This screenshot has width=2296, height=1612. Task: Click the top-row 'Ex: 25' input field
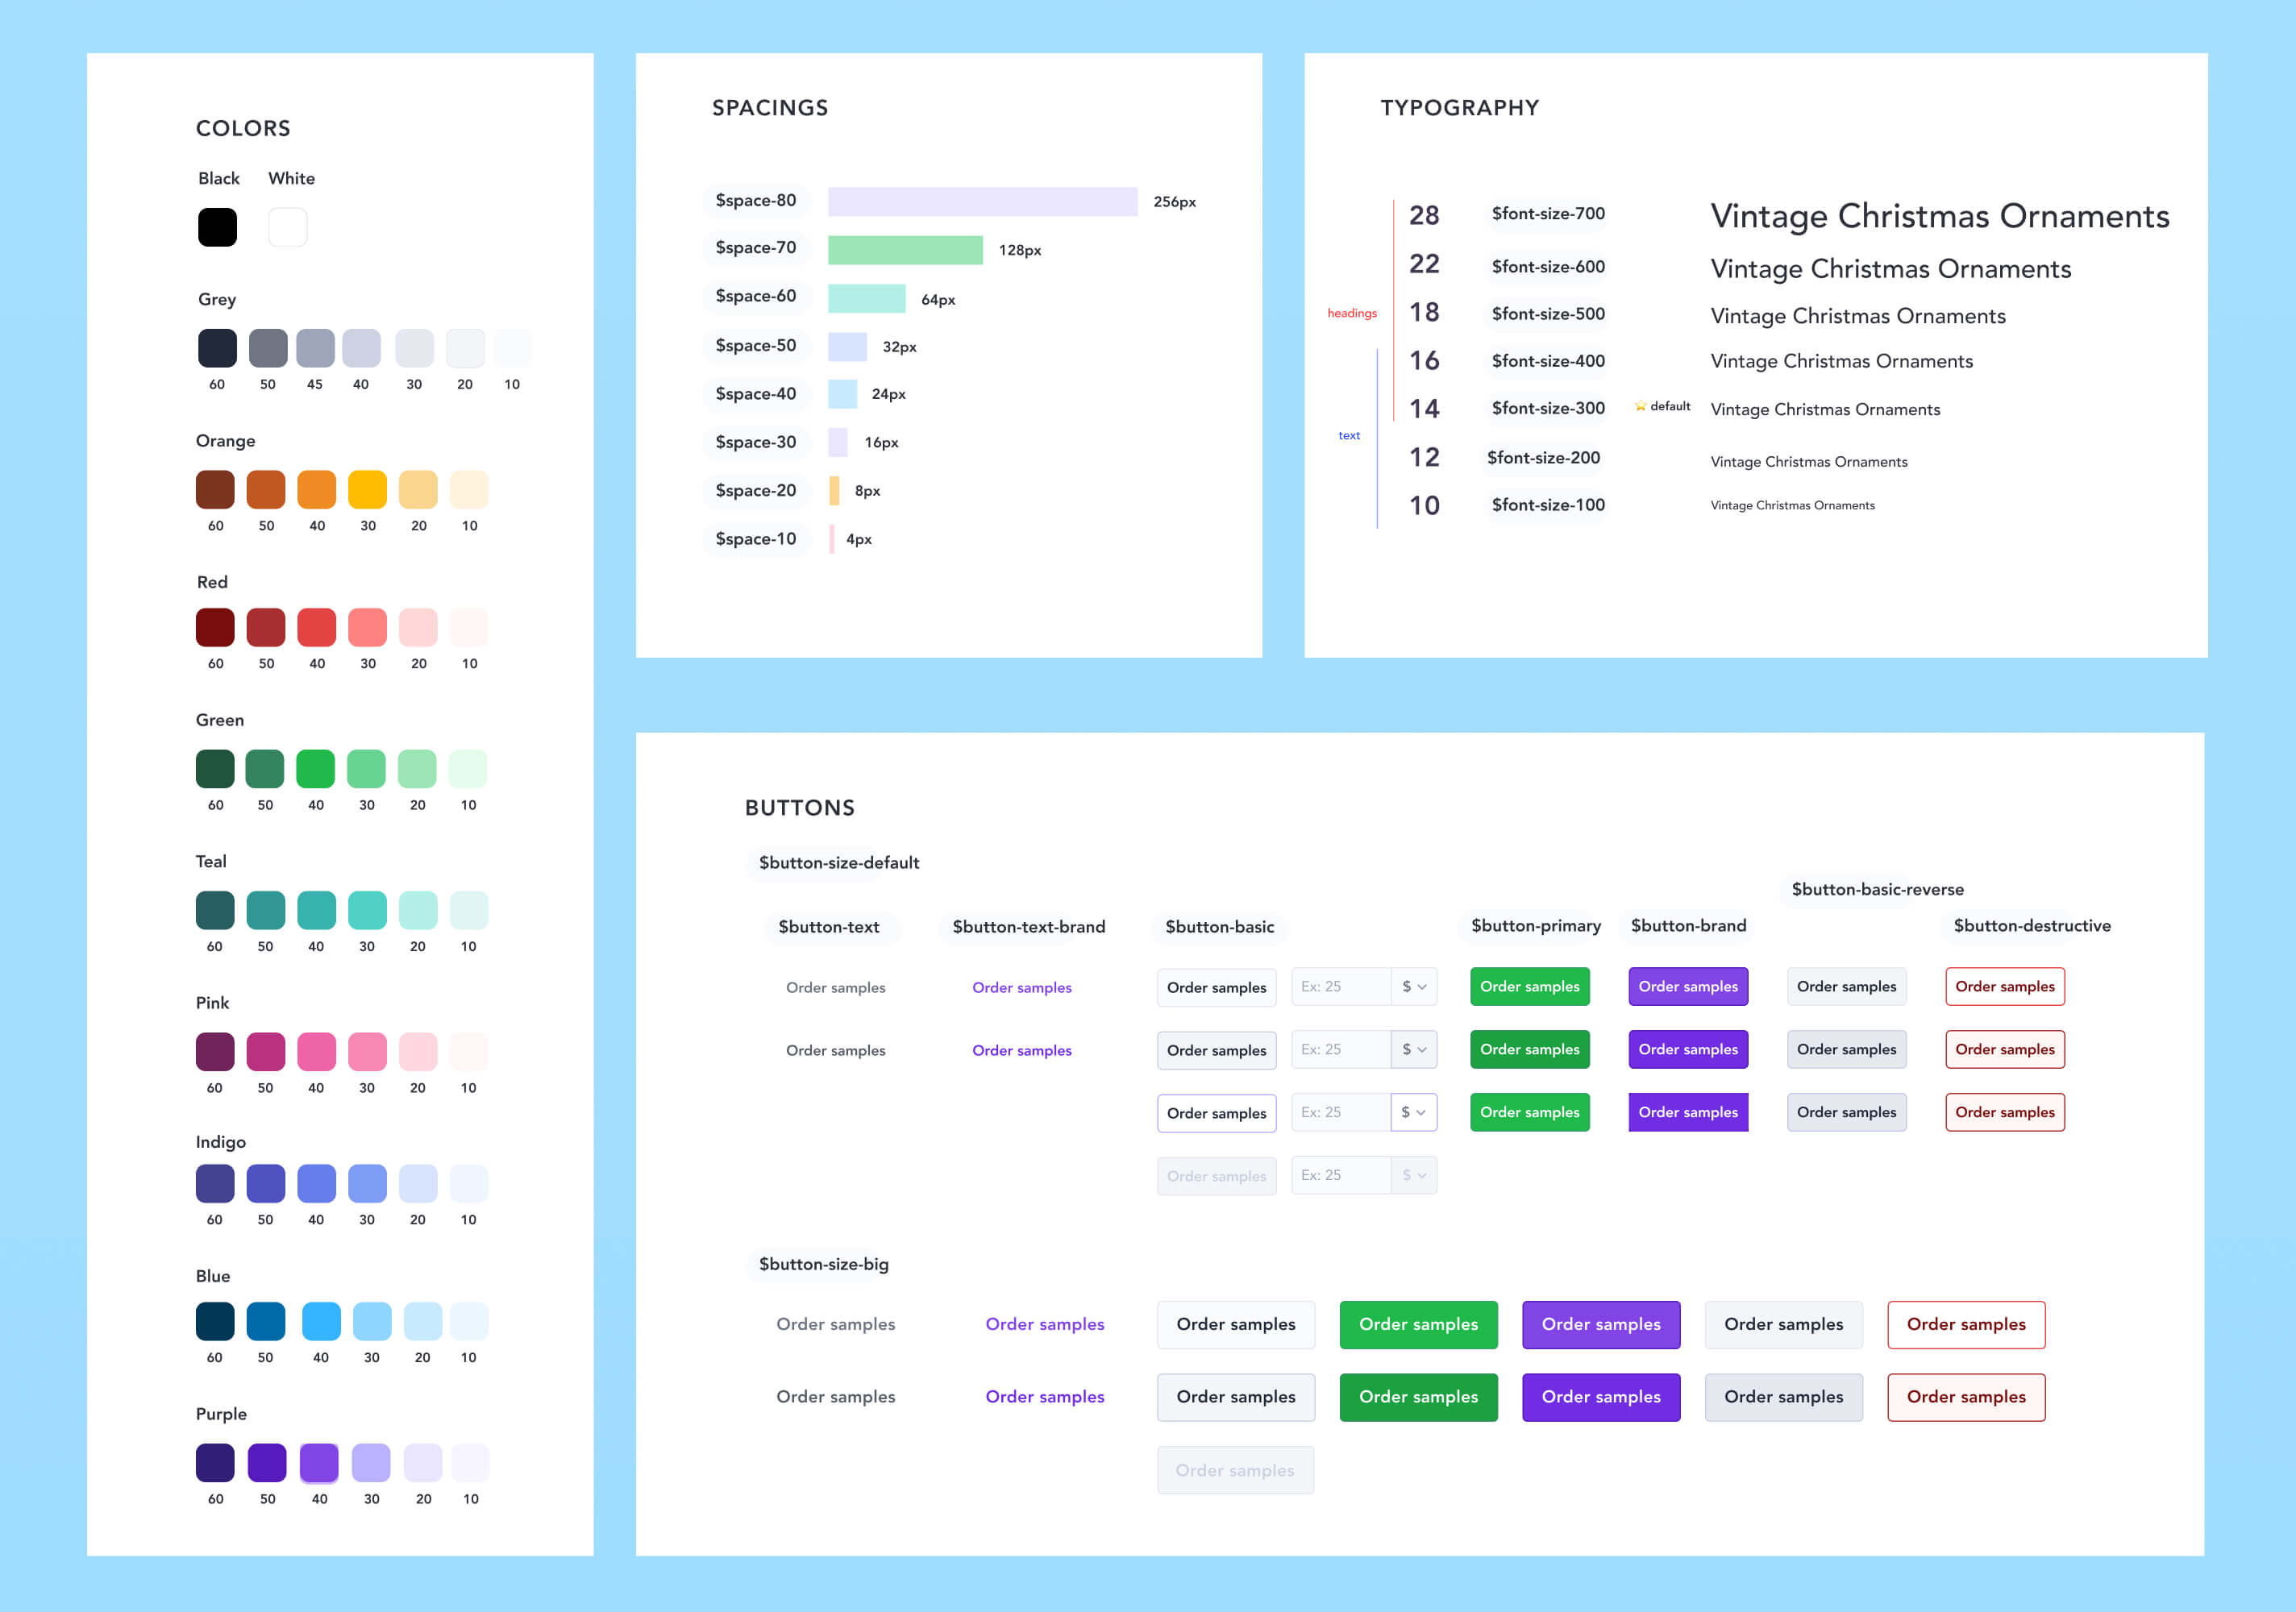pyautogui.click(x=1340, y=986)
